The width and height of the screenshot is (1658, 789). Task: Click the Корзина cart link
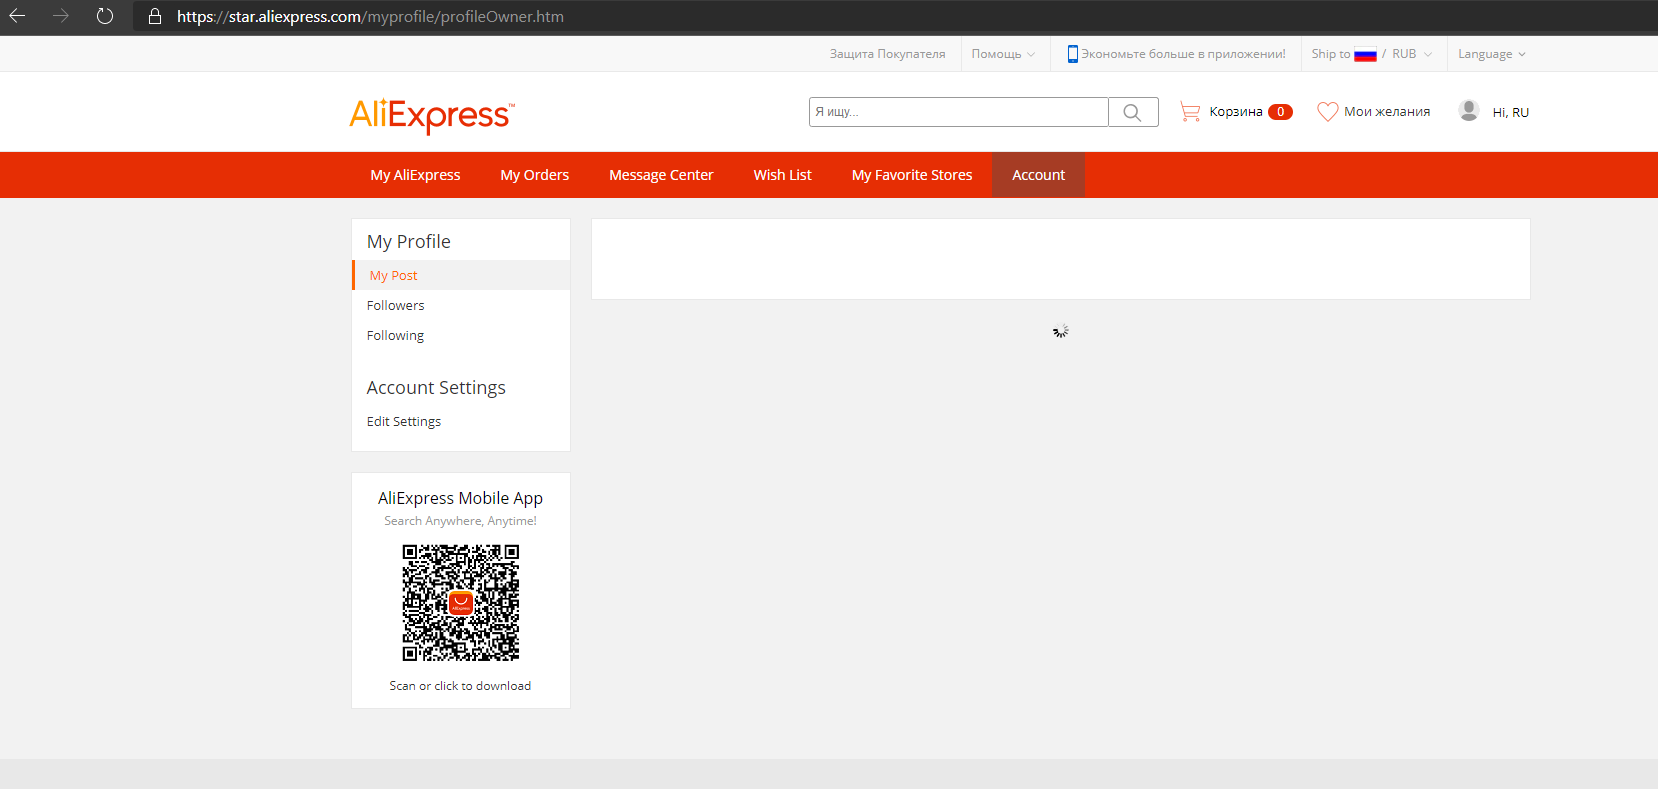[1236, 112]
